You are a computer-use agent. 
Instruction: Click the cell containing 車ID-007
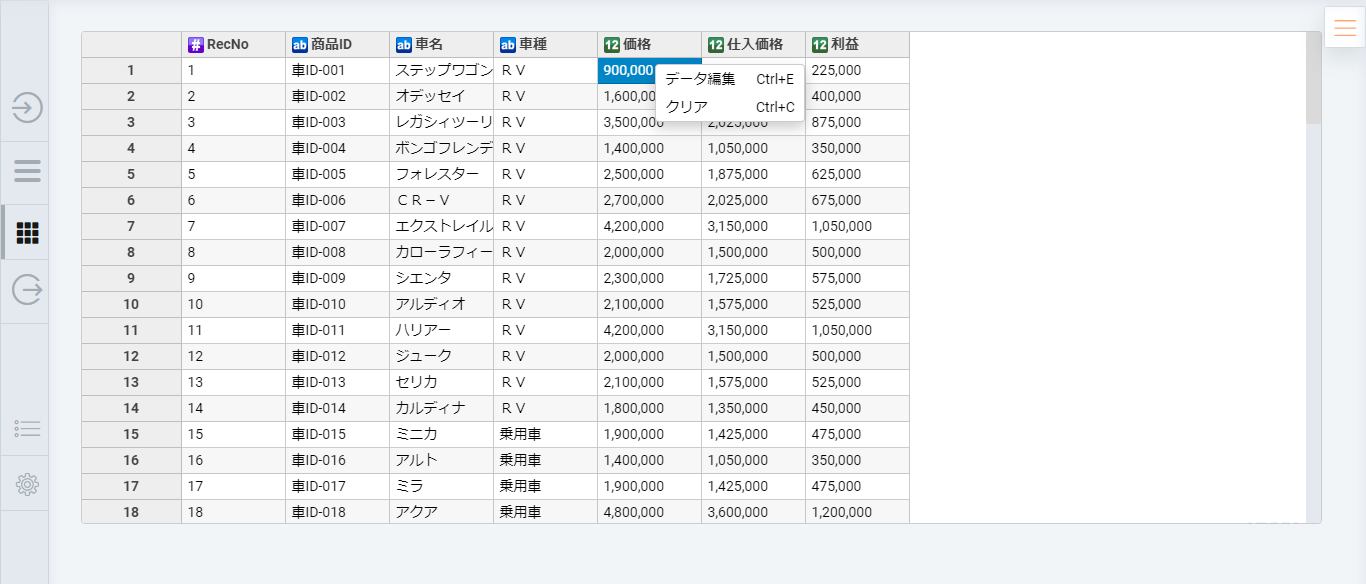[x=337, y=226]
